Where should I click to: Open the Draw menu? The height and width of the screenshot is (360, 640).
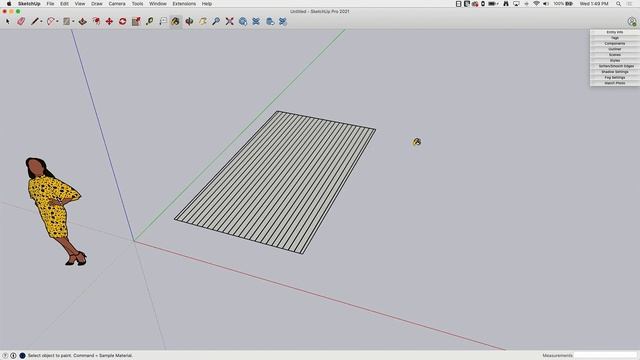coord(97,4)
